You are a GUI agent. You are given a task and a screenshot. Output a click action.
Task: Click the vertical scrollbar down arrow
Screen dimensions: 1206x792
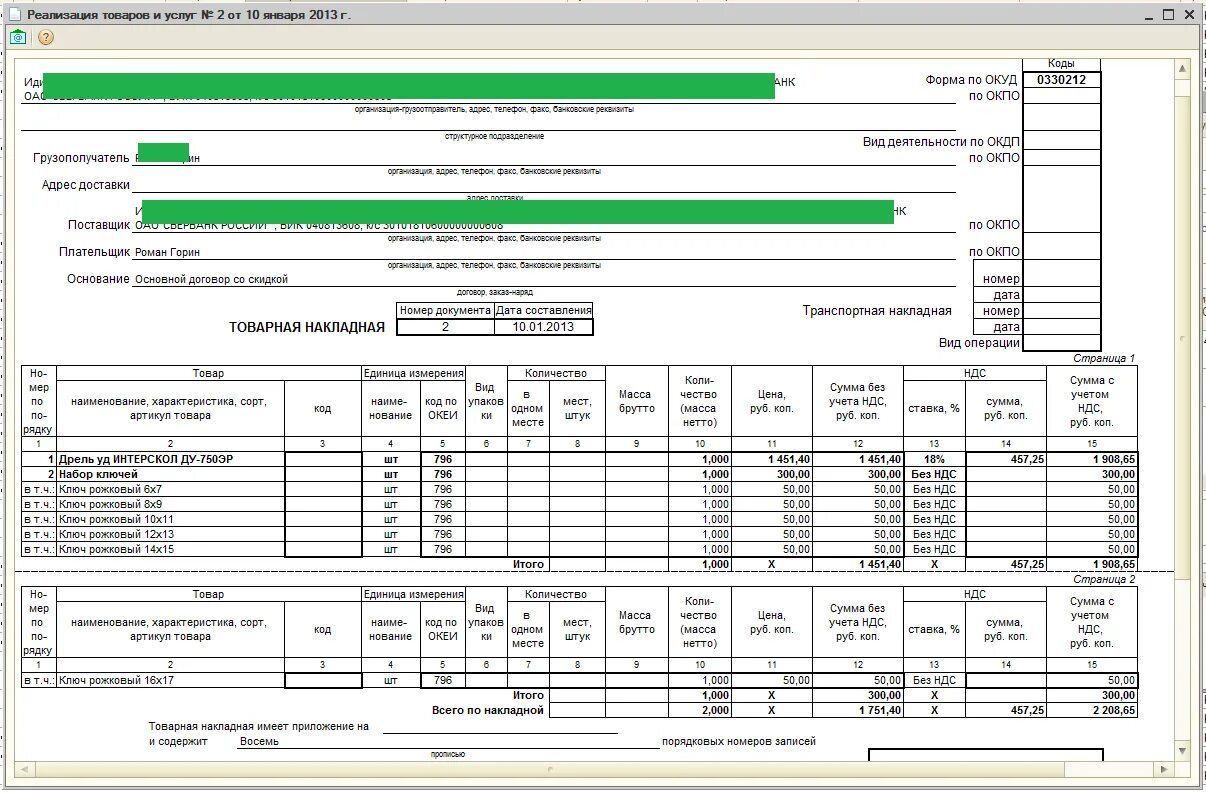(x=1184, y=751)
